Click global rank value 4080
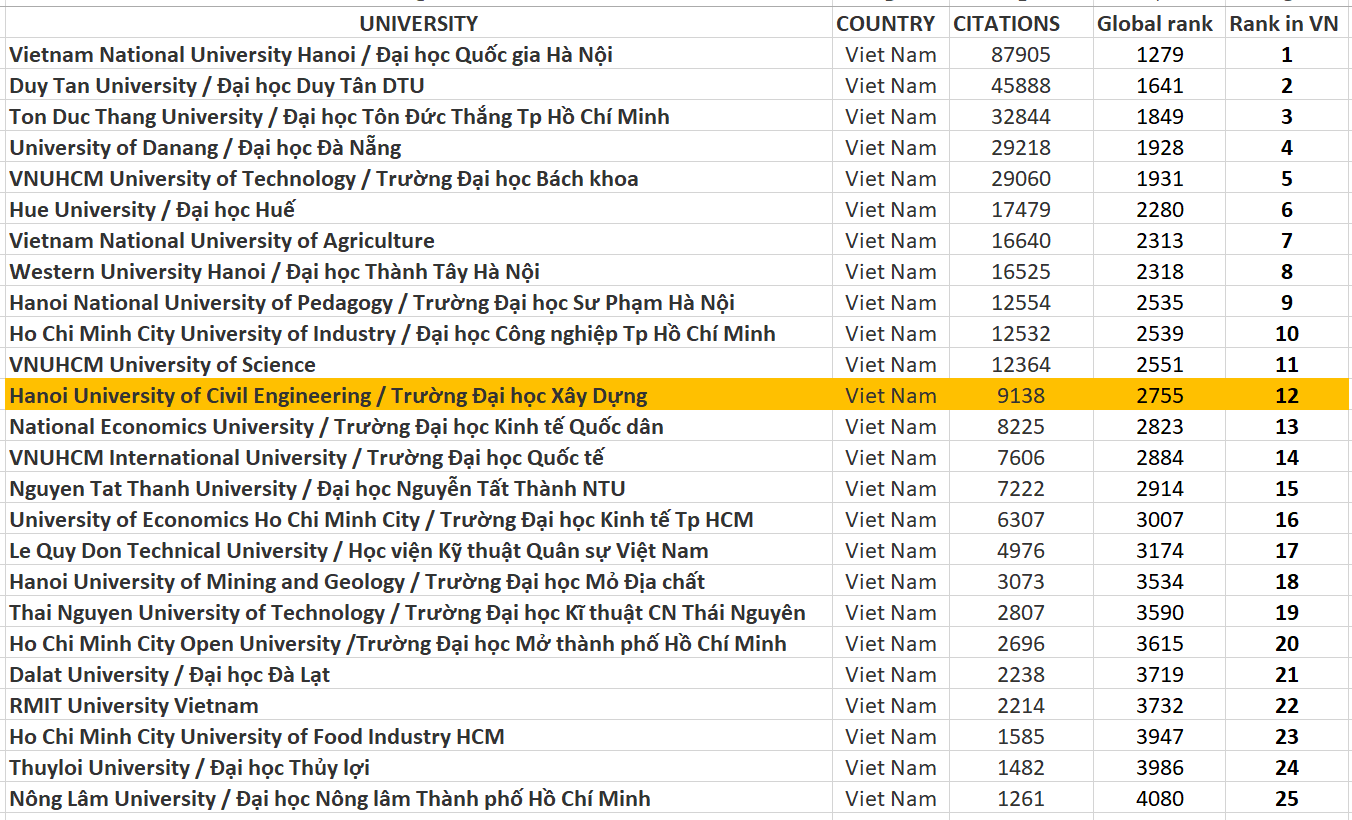This screenshot has height=820, width=1352. point(1159,798)
